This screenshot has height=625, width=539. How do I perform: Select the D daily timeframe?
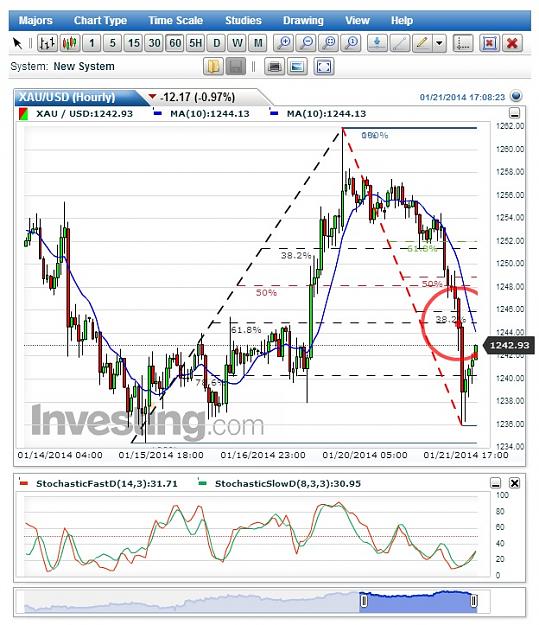[x=216, y=43]
